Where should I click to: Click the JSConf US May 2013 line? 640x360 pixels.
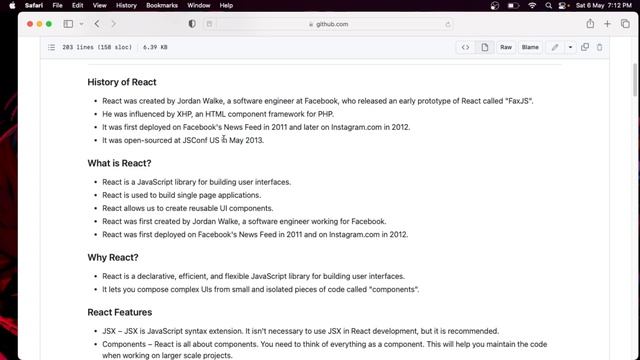click(183, 140)
